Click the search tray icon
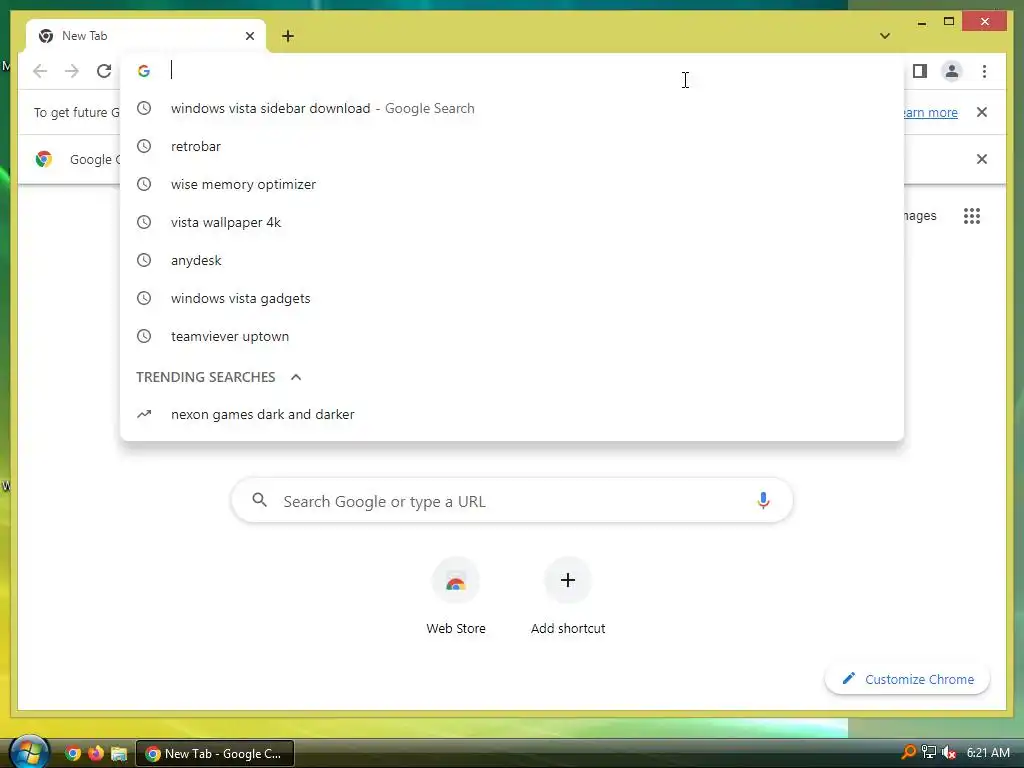Screen dimensions: 1024x768 tap(908, 752)
